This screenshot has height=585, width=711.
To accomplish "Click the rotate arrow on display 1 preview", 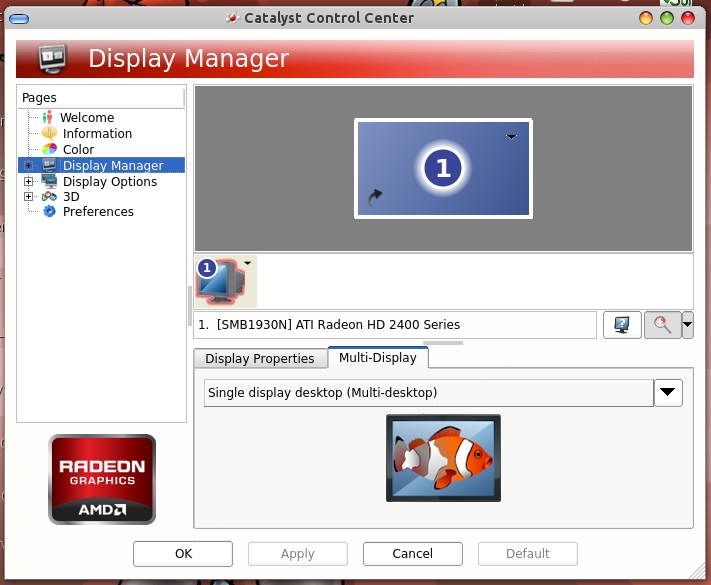I will [375, 198].
